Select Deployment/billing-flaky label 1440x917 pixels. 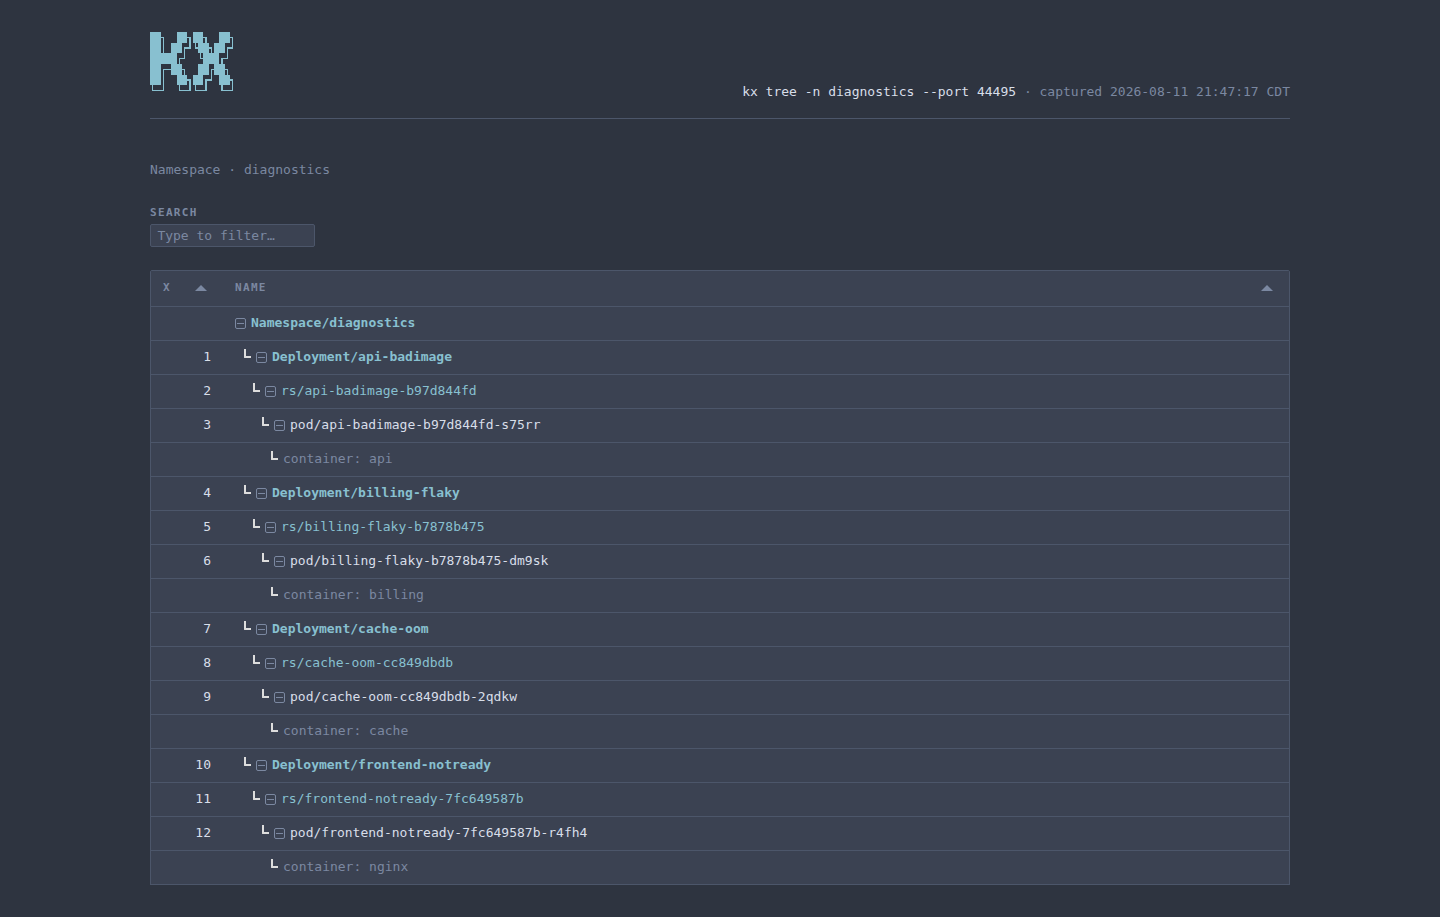coord(366,493)
